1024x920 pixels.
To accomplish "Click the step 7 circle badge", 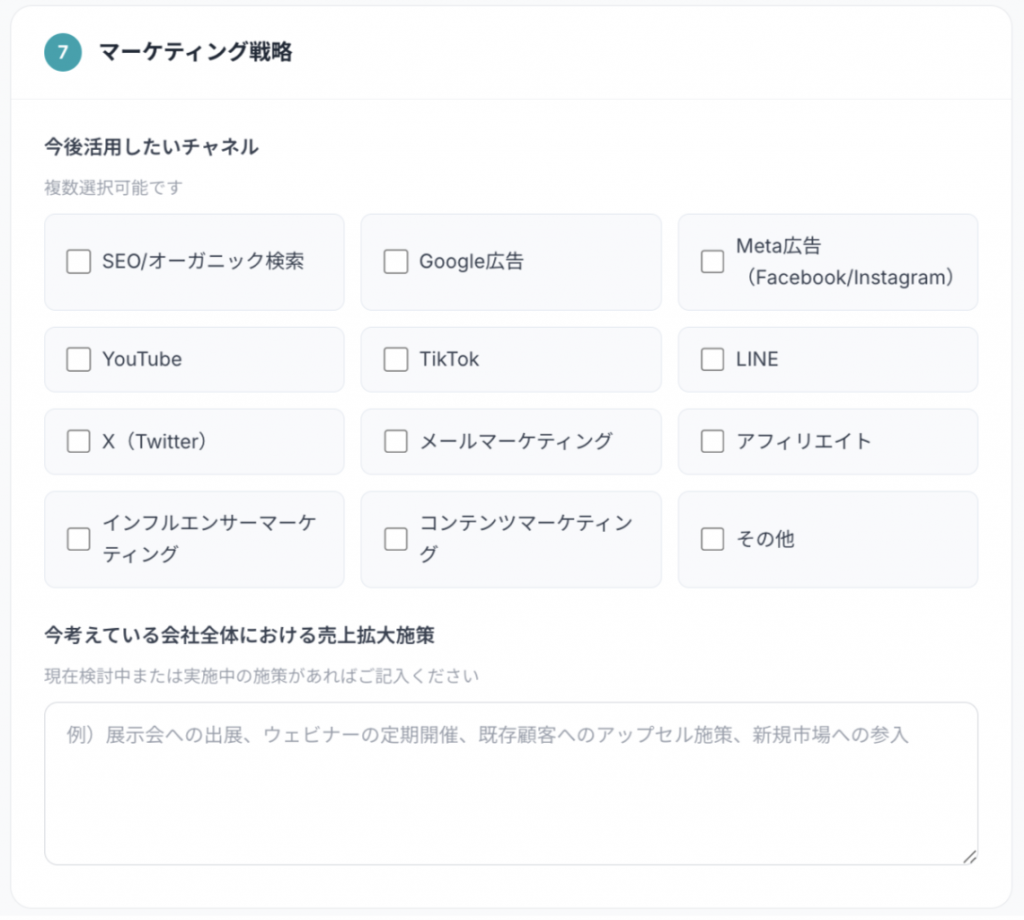I will [x=62, y=54].
